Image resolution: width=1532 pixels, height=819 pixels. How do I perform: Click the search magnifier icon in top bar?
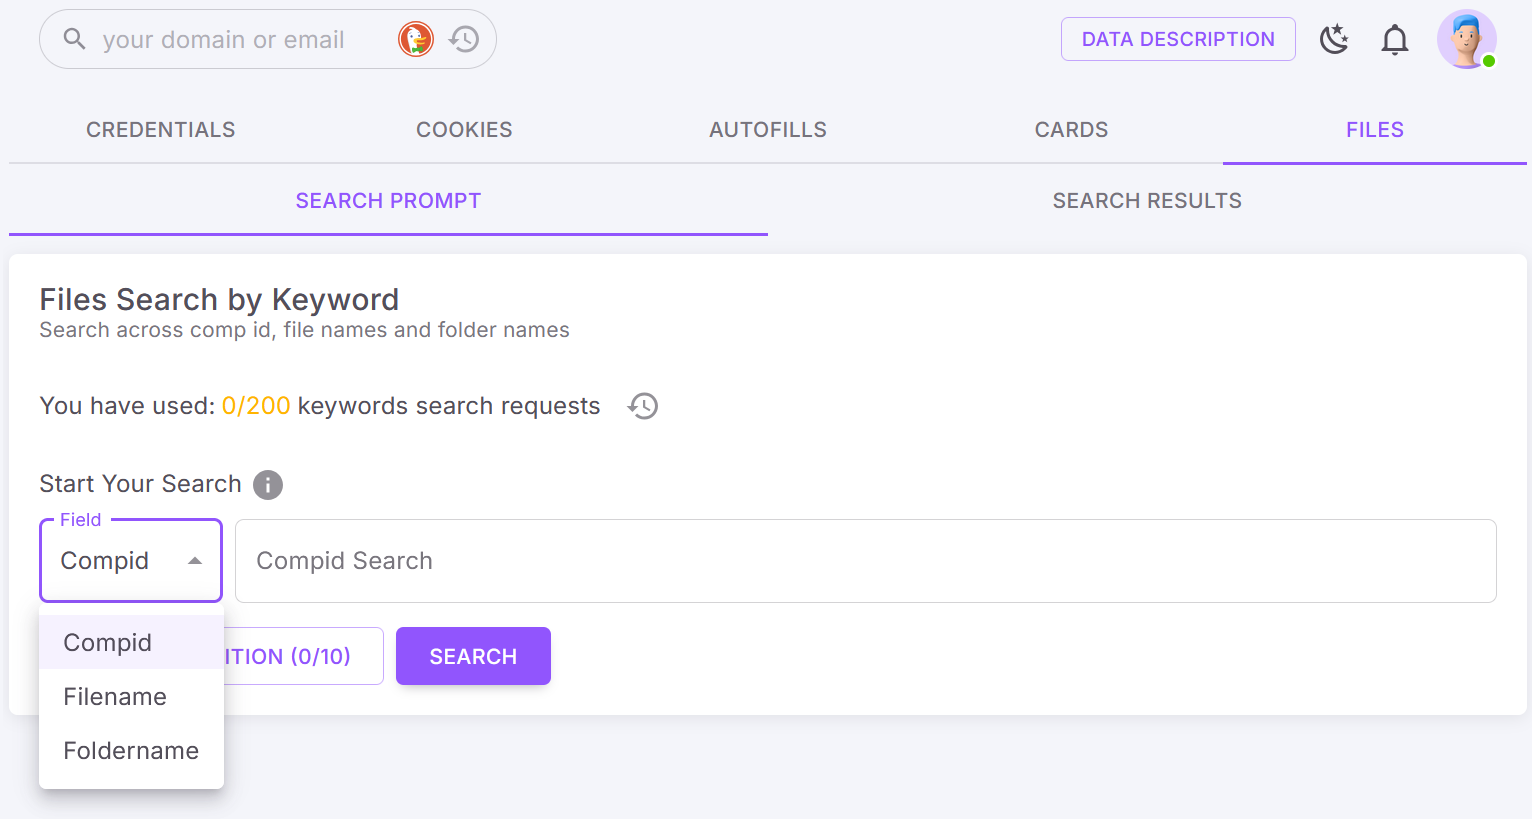click(74, 39)
